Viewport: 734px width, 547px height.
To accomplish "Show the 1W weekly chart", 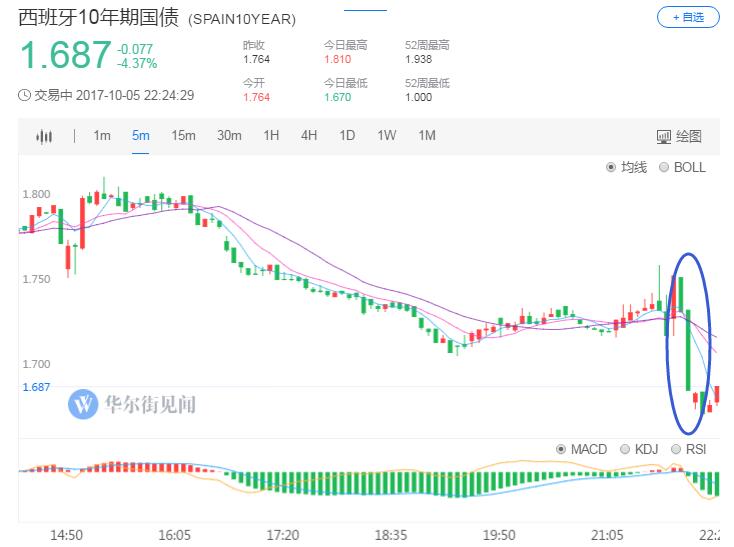I will pyautogui.click(x=386, y=136).
